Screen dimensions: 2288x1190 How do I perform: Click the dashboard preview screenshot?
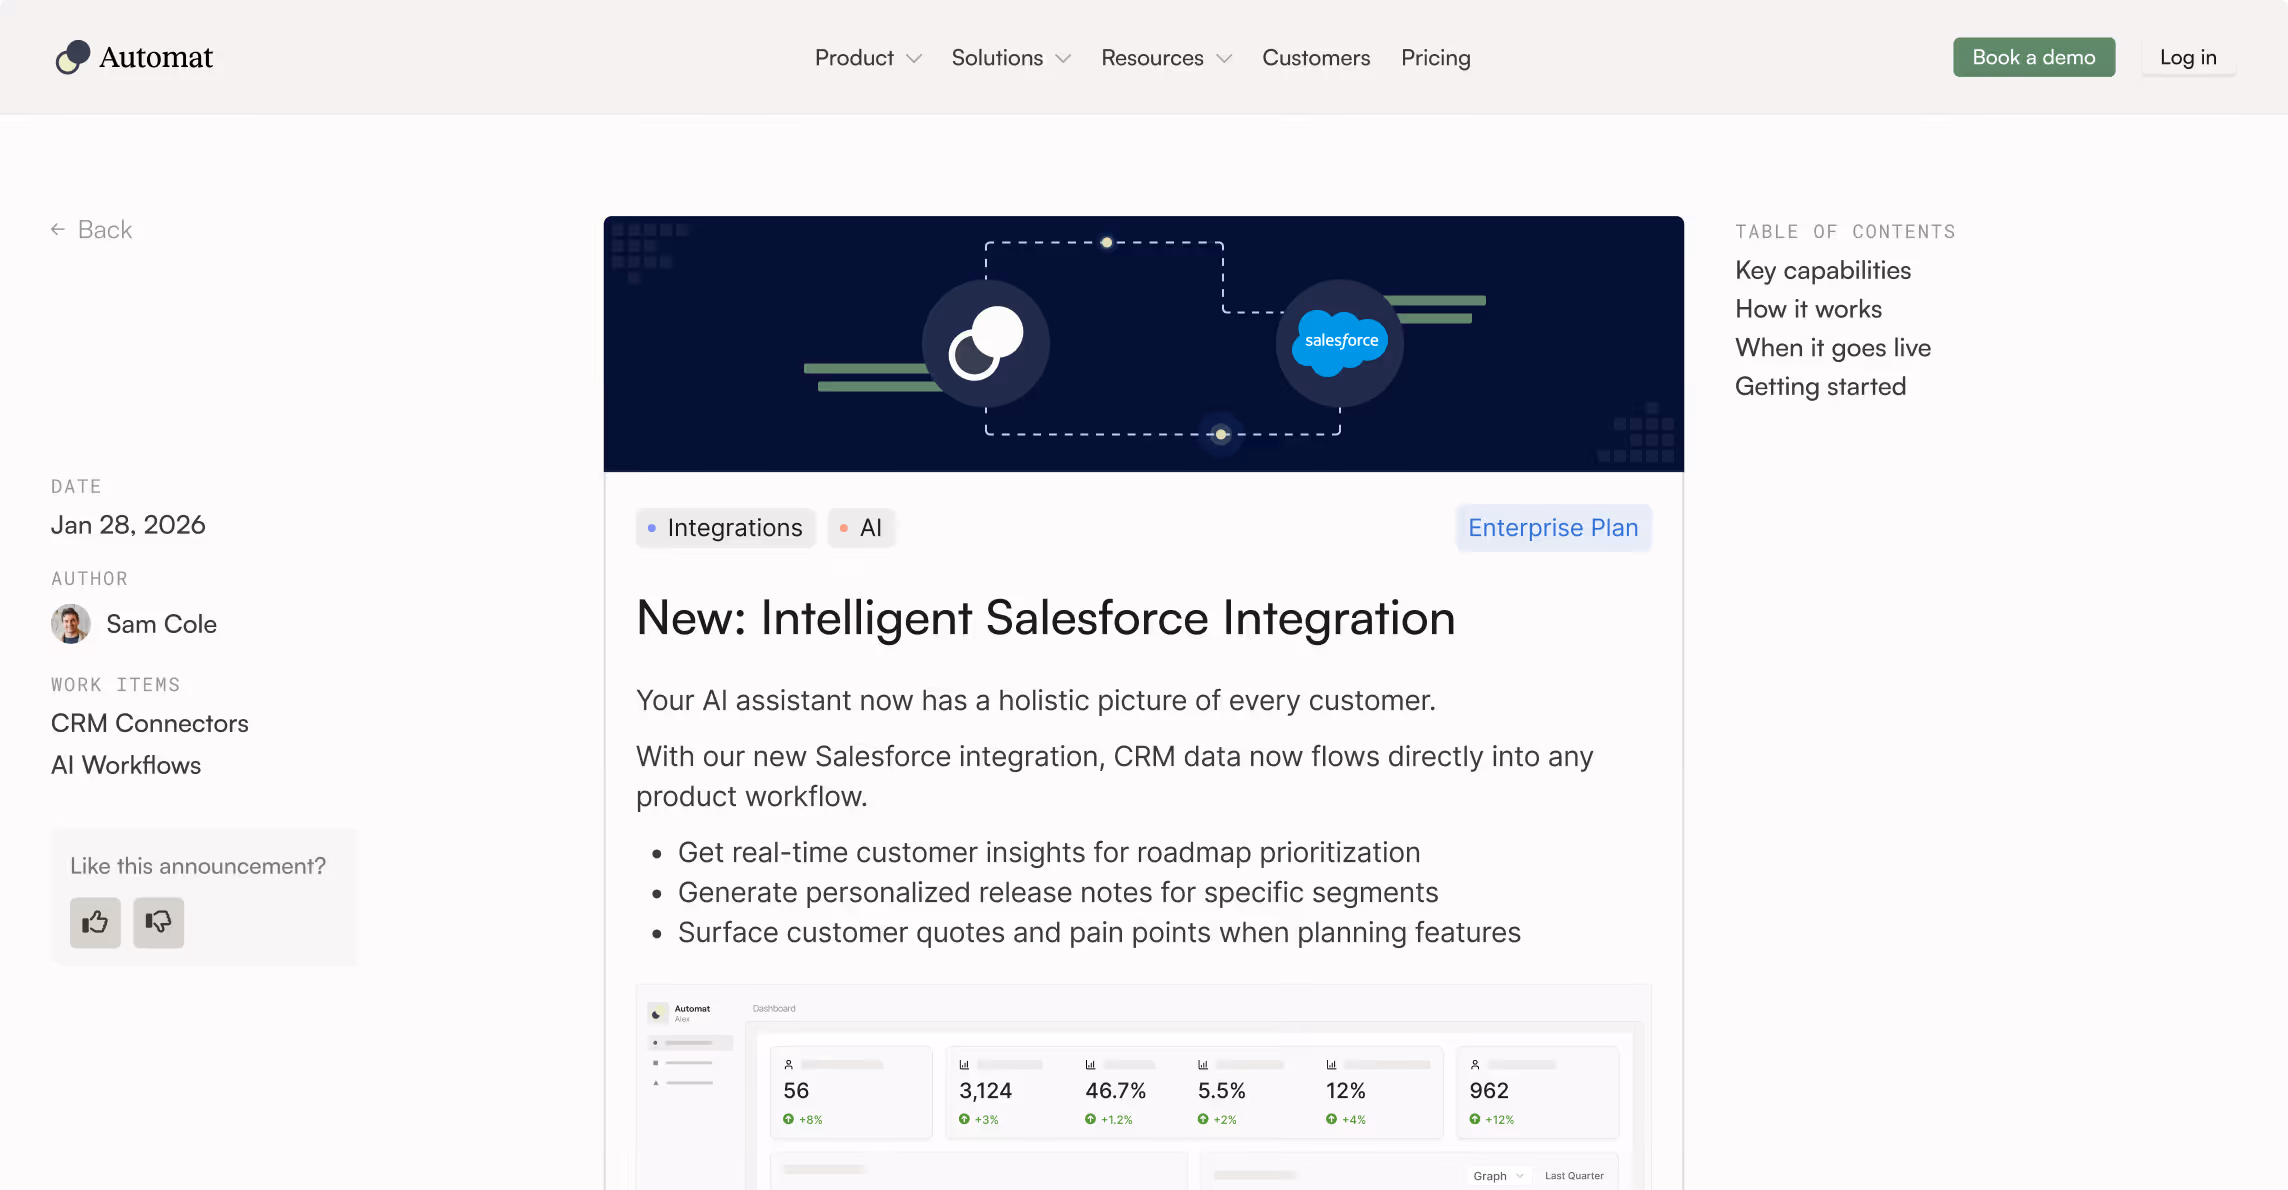[1144, 1087]
